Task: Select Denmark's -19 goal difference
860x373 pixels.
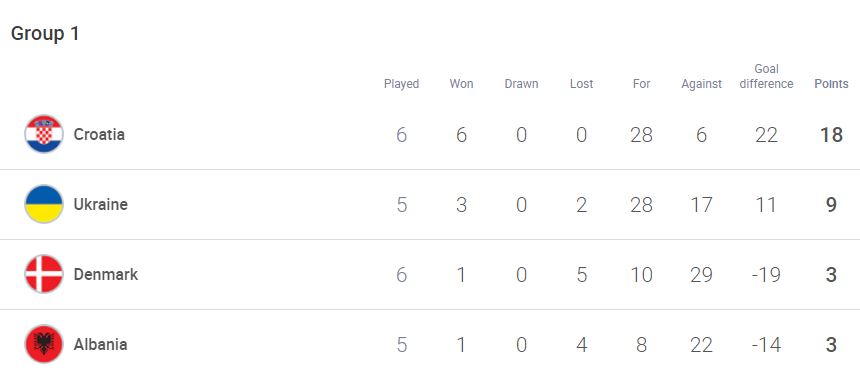Action: pyautogui.click(x=766, y=274)
